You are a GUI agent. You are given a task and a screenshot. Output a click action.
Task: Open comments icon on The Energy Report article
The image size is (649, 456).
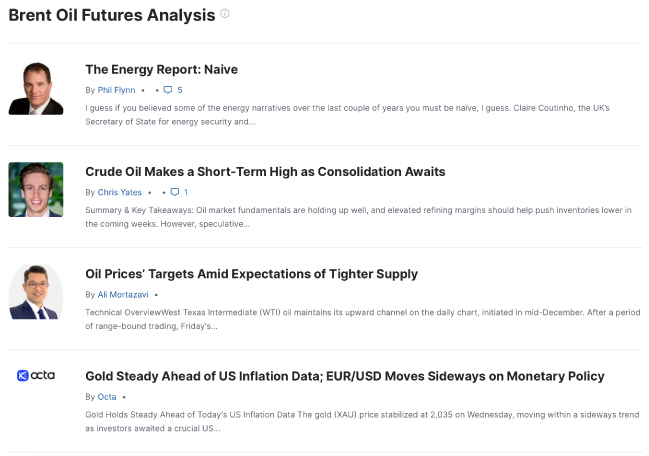click(168, 90)
